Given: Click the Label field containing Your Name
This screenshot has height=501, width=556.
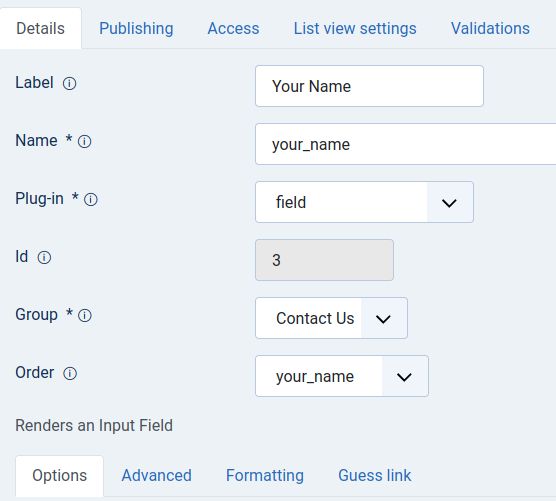Looking at the screenshot, I should click(x=369, y=86).
